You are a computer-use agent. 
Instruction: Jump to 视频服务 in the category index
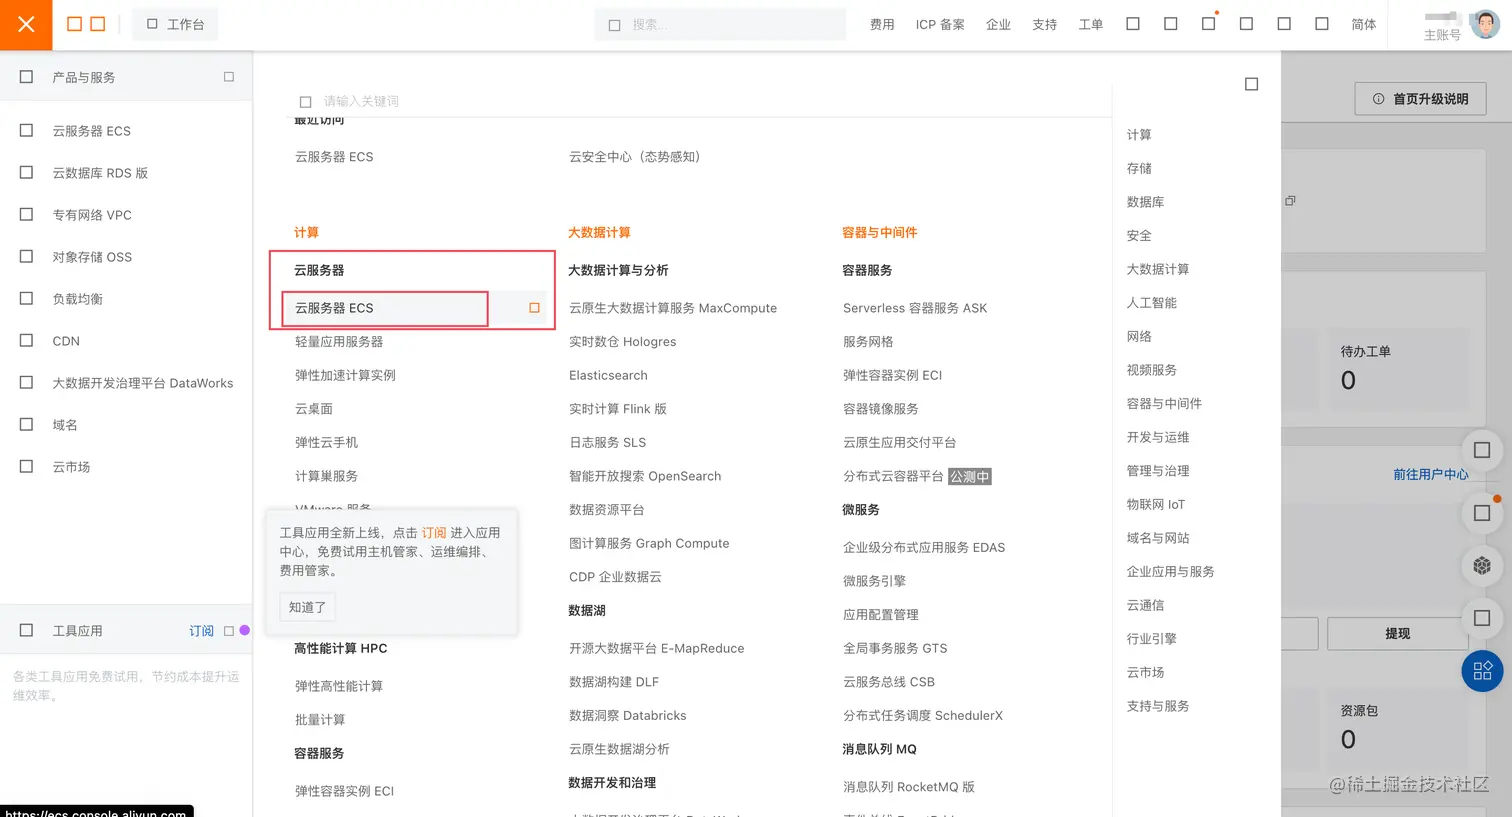click(1152, 370)
